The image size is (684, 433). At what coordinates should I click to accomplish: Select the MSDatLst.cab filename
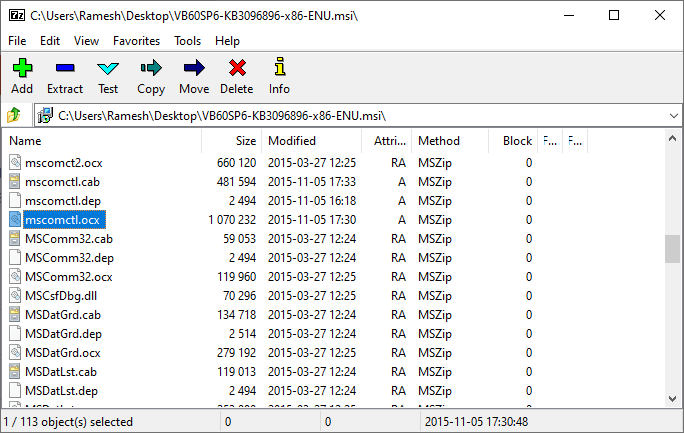[x=61, y=372]
